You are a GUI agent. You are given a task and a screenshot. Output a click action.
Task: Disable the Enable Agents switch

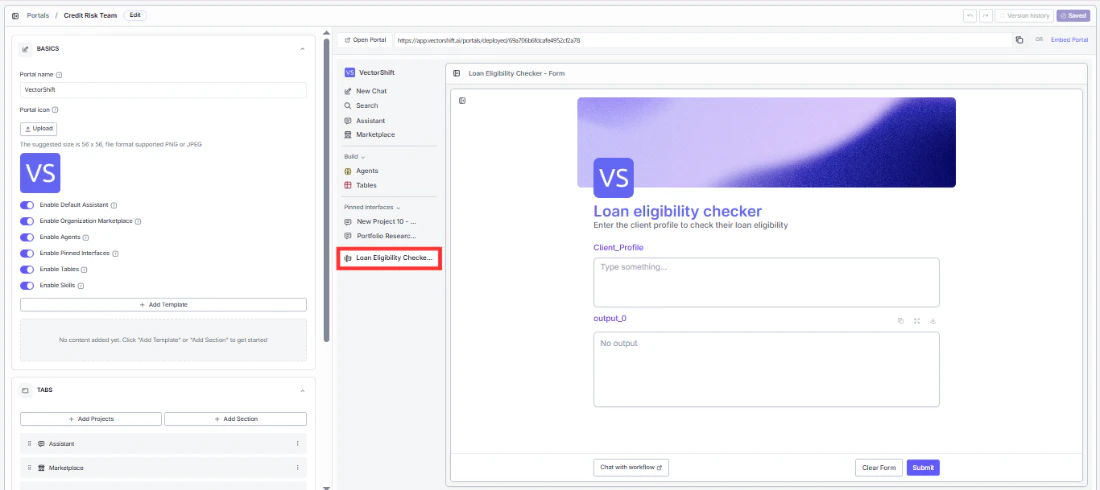[x=27, y=237]
